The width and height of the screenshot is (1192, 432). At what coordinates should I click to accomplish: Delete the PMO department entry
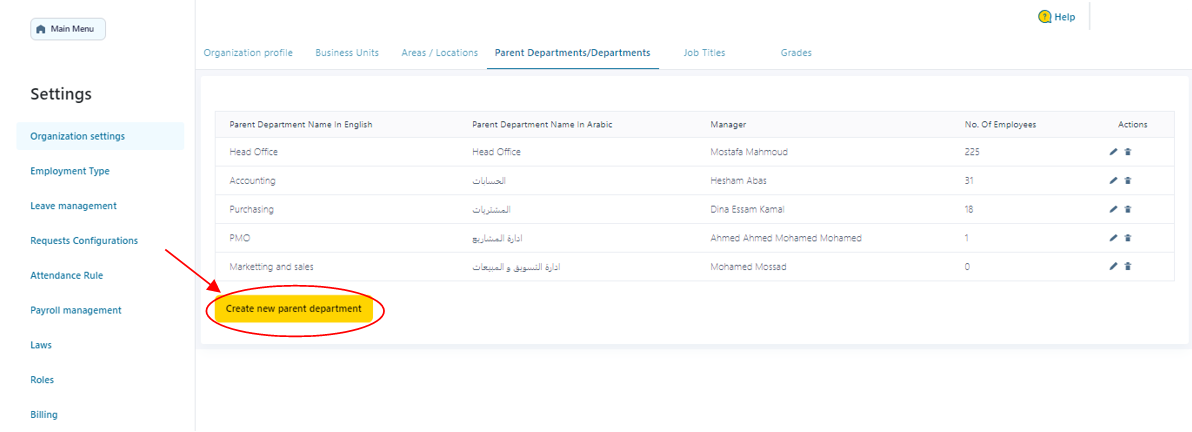pos(1128,238)
